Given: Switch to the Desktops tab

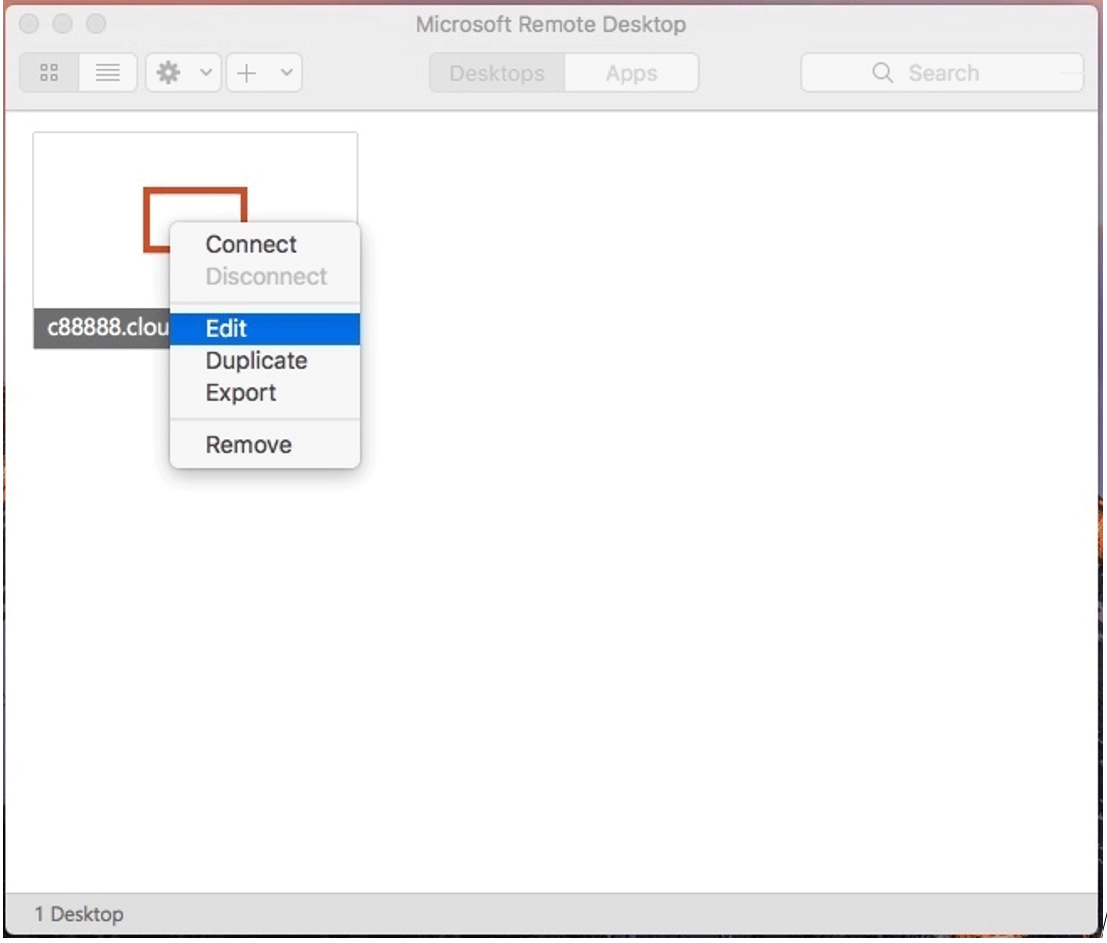Looking at the screenshot, I should point(497,73).
